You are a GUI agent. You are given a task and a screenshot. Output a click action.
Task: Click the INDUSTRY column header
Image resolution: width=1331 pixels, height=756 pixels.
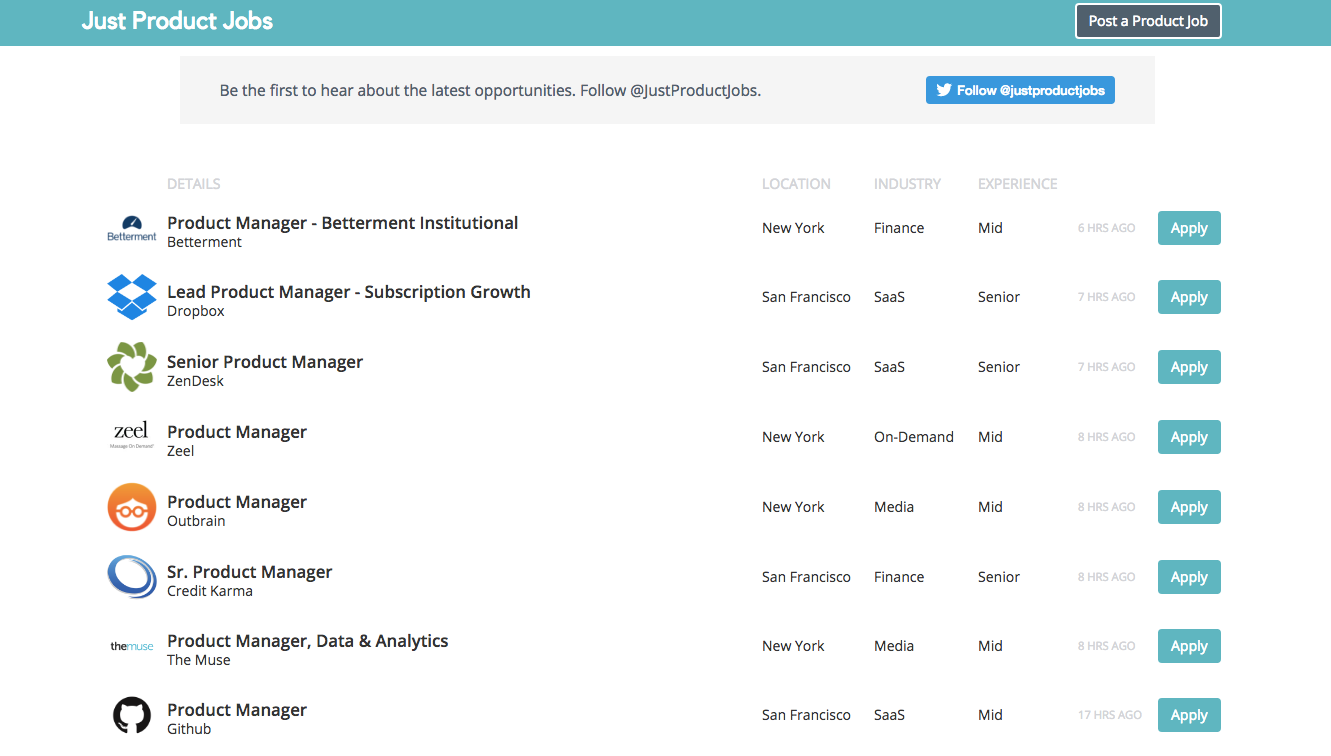click(x=907, y=184)
